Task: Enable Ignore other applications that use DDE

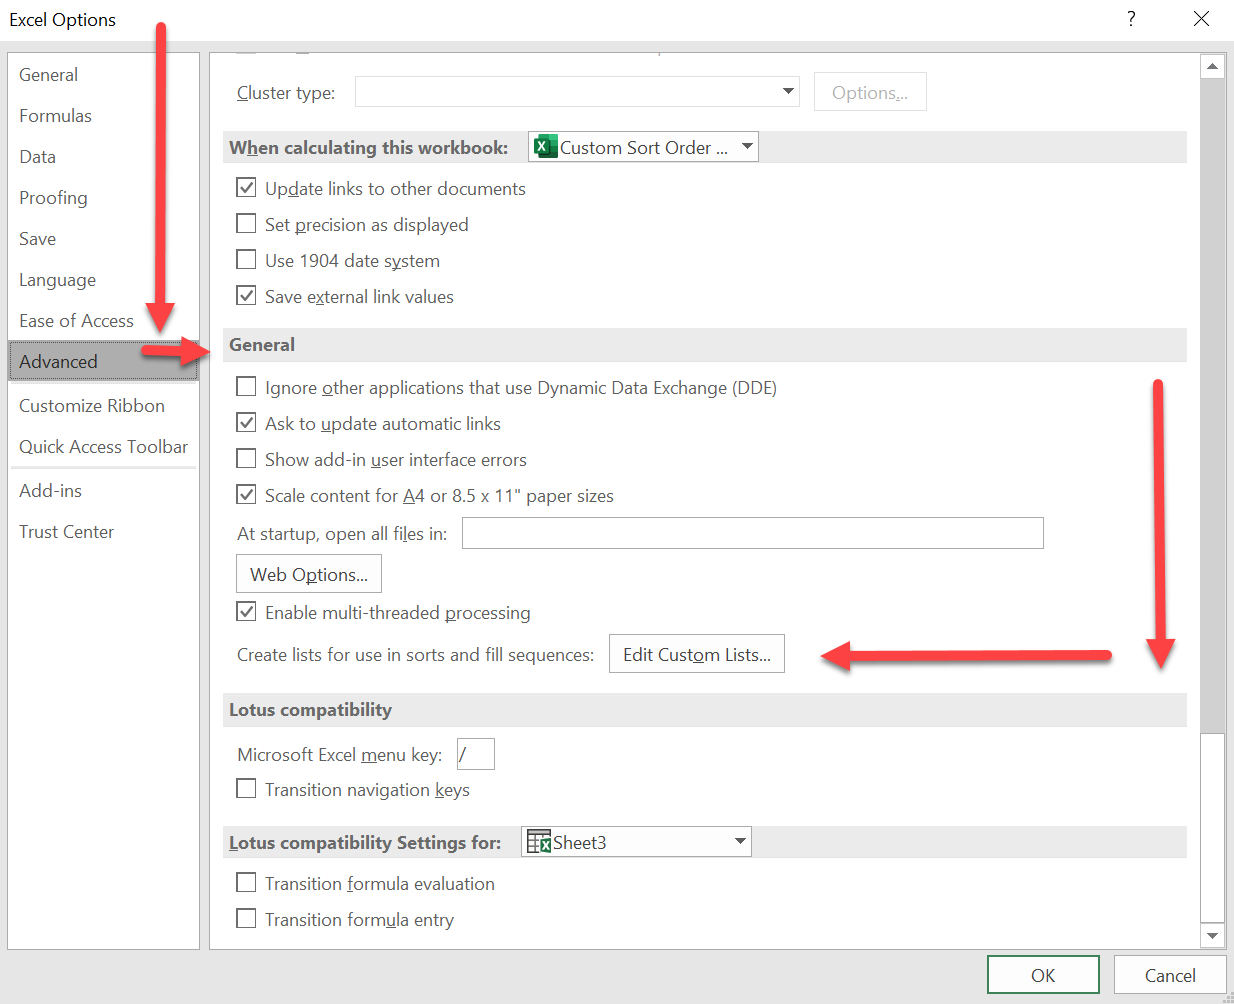Action: (246, 386)
